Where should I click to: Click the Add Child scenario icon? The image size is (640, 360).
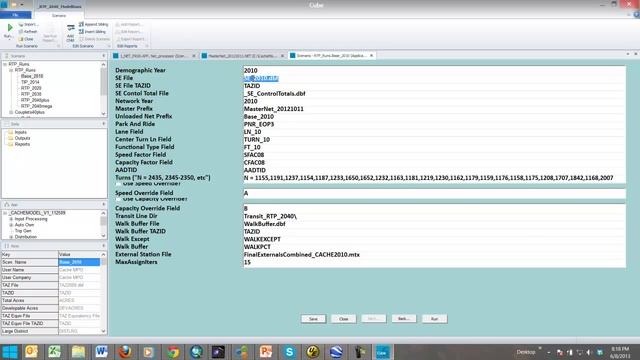click(x=71, y=28)
